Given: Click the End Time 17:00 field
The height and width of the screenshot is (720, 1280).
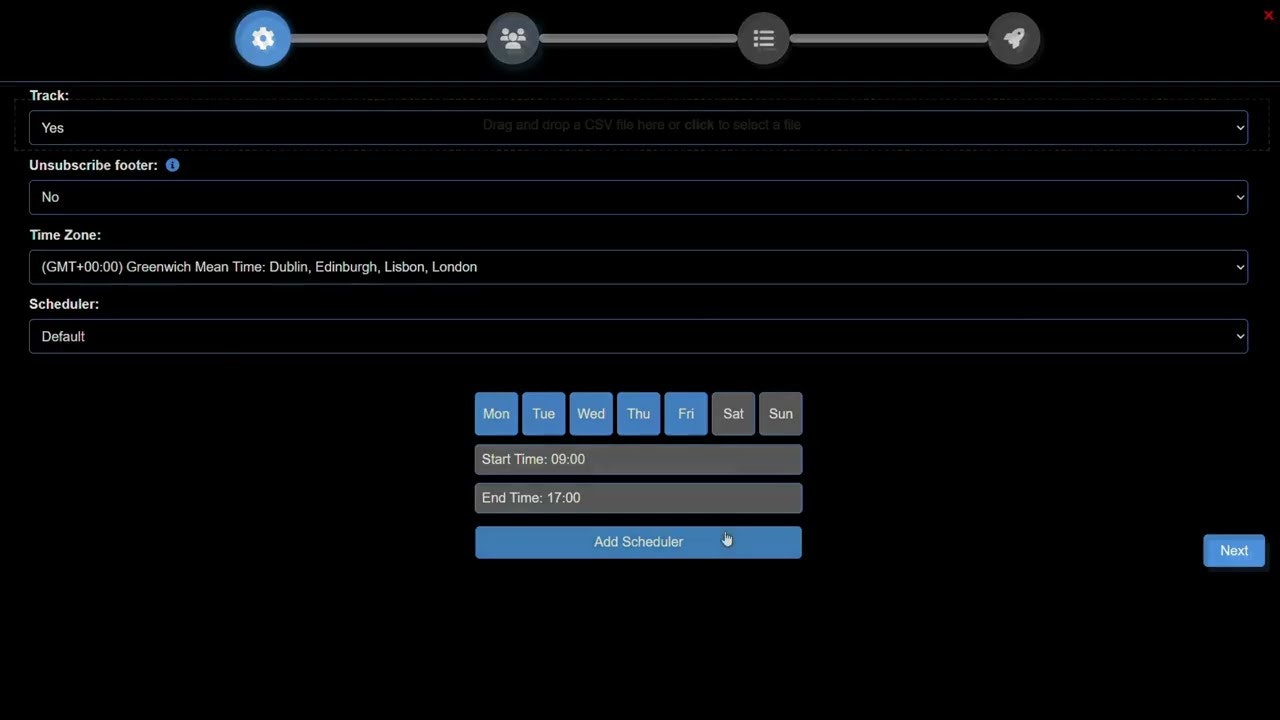Looking at the screenshot, I should click(638, 497).
